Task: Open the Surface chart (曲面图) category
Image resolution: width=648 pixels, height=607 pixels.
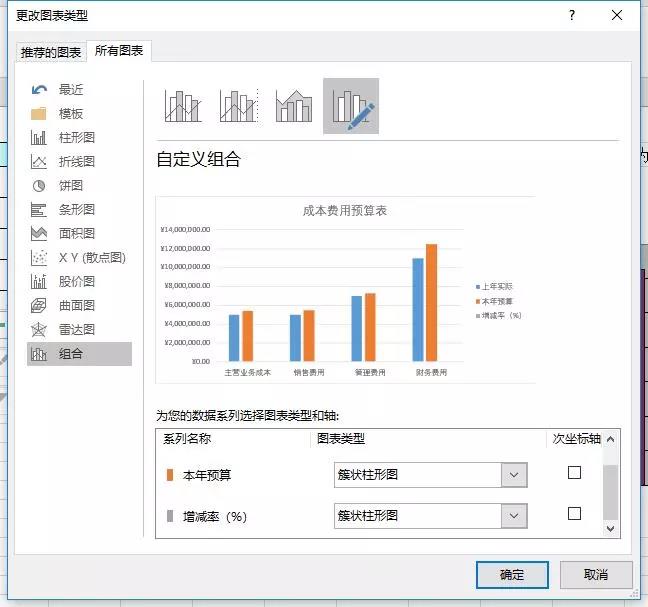Action: pyautogui.click(x=76, y=306)
